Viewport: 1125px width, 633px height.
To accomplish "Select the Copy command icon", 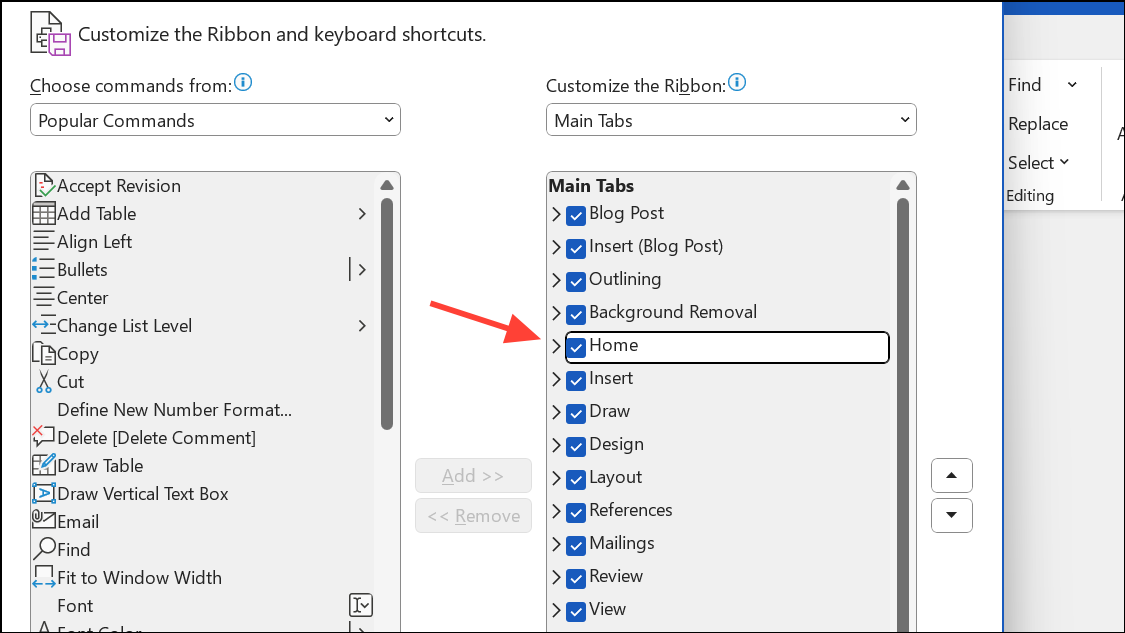I will [44, 353].
